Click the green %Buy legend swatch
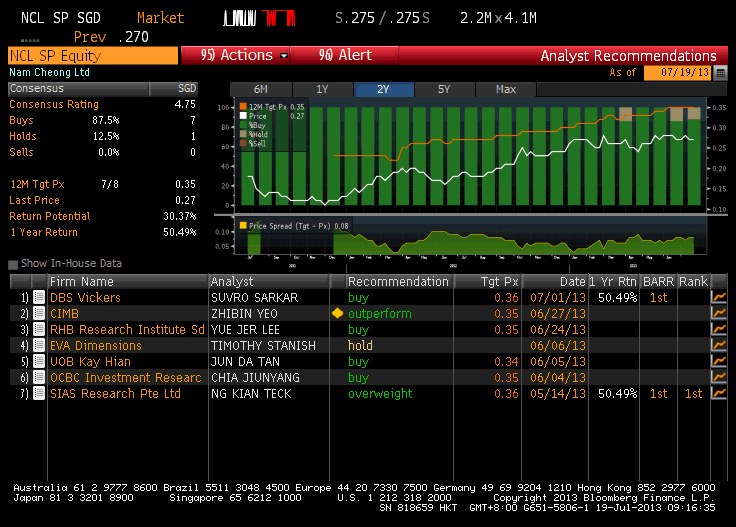 tap(243, 125)
